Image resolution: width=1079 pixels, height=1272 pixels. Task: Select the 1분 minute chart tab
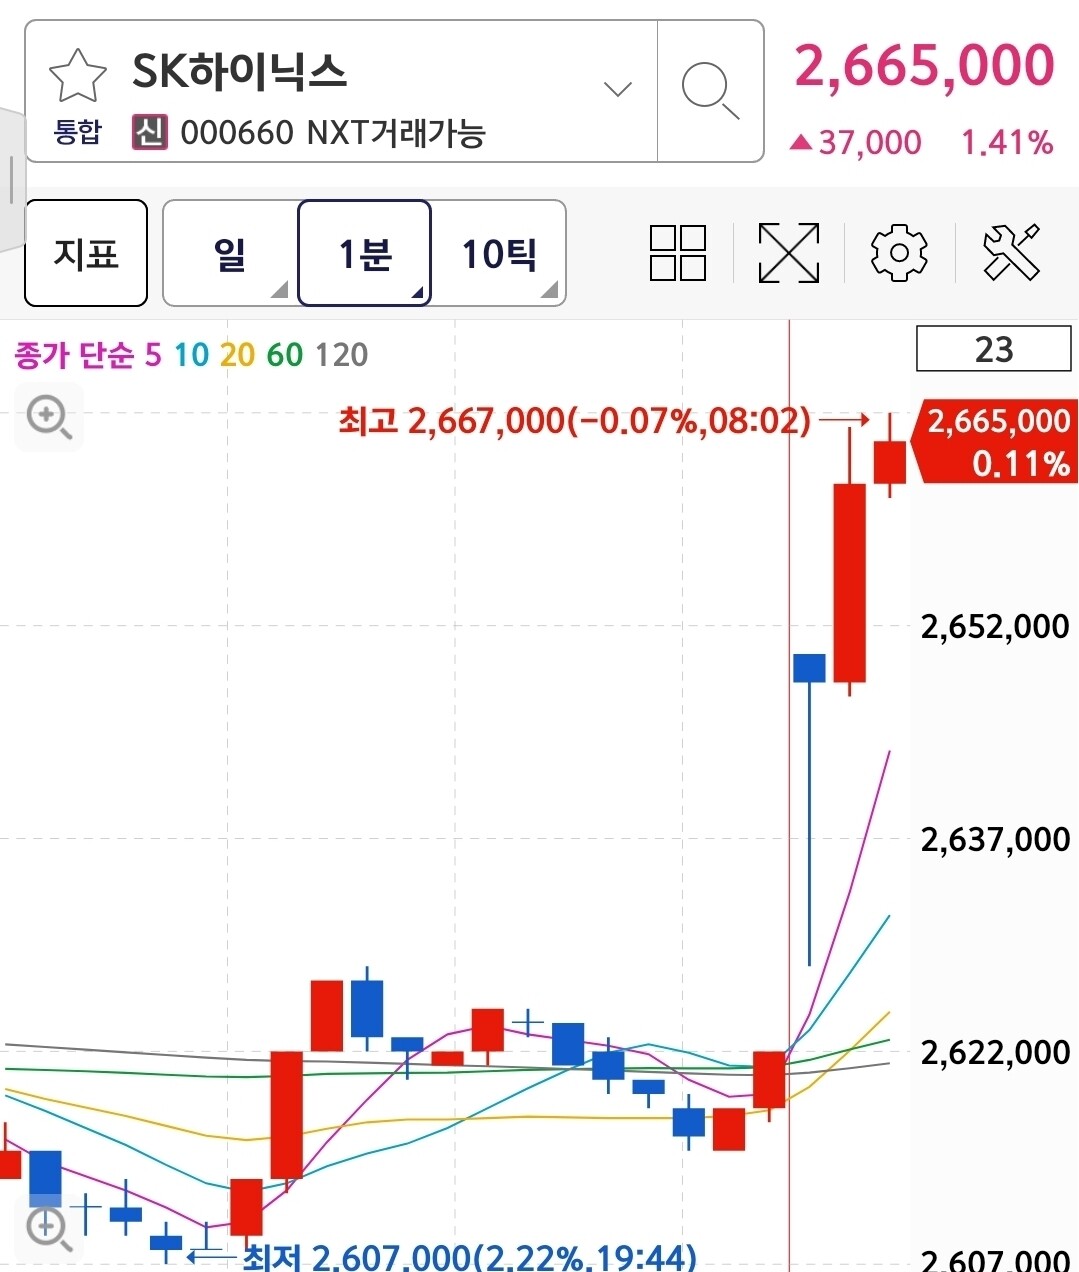365,253
